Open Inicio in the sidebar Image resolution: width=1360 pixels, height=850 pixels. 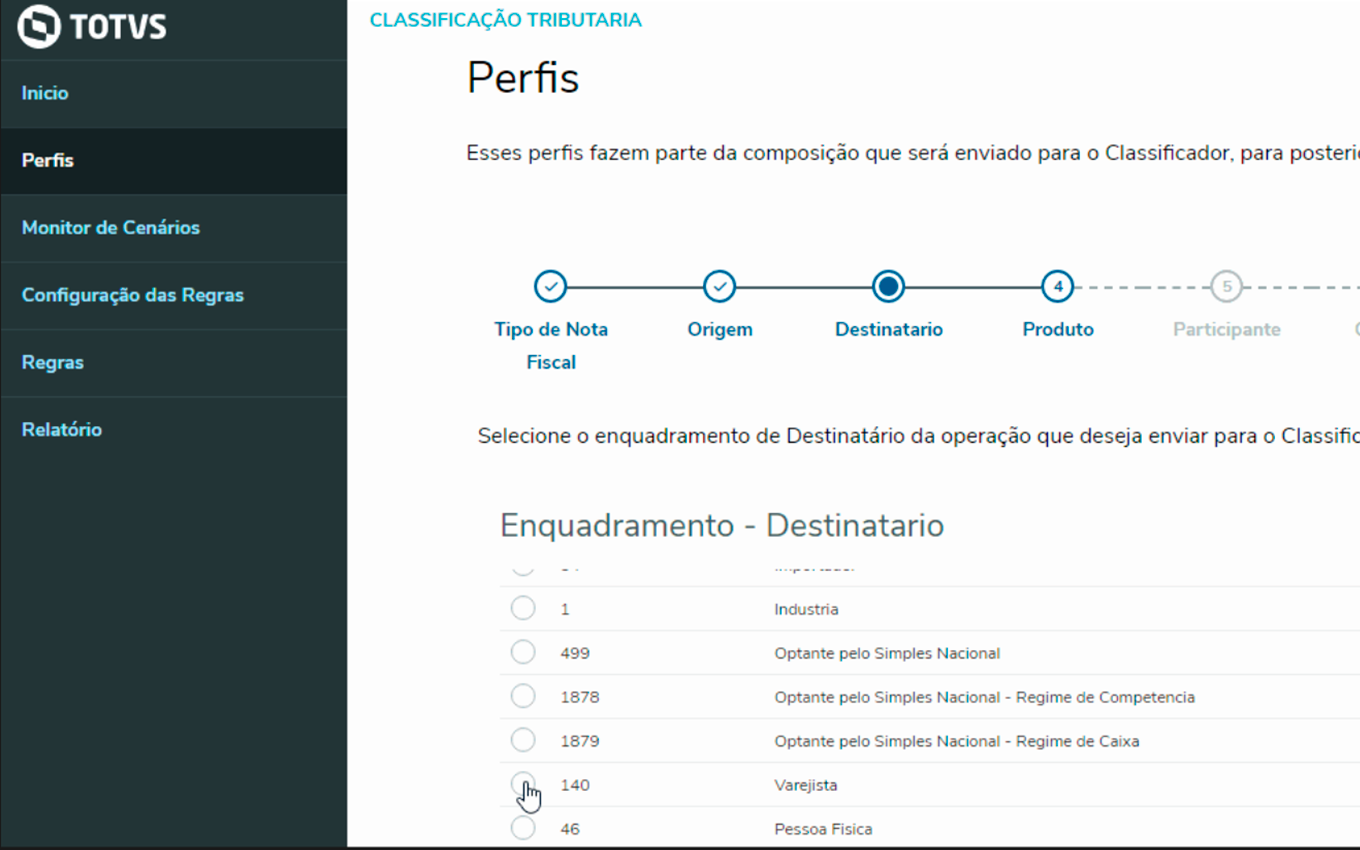[45, 93]
